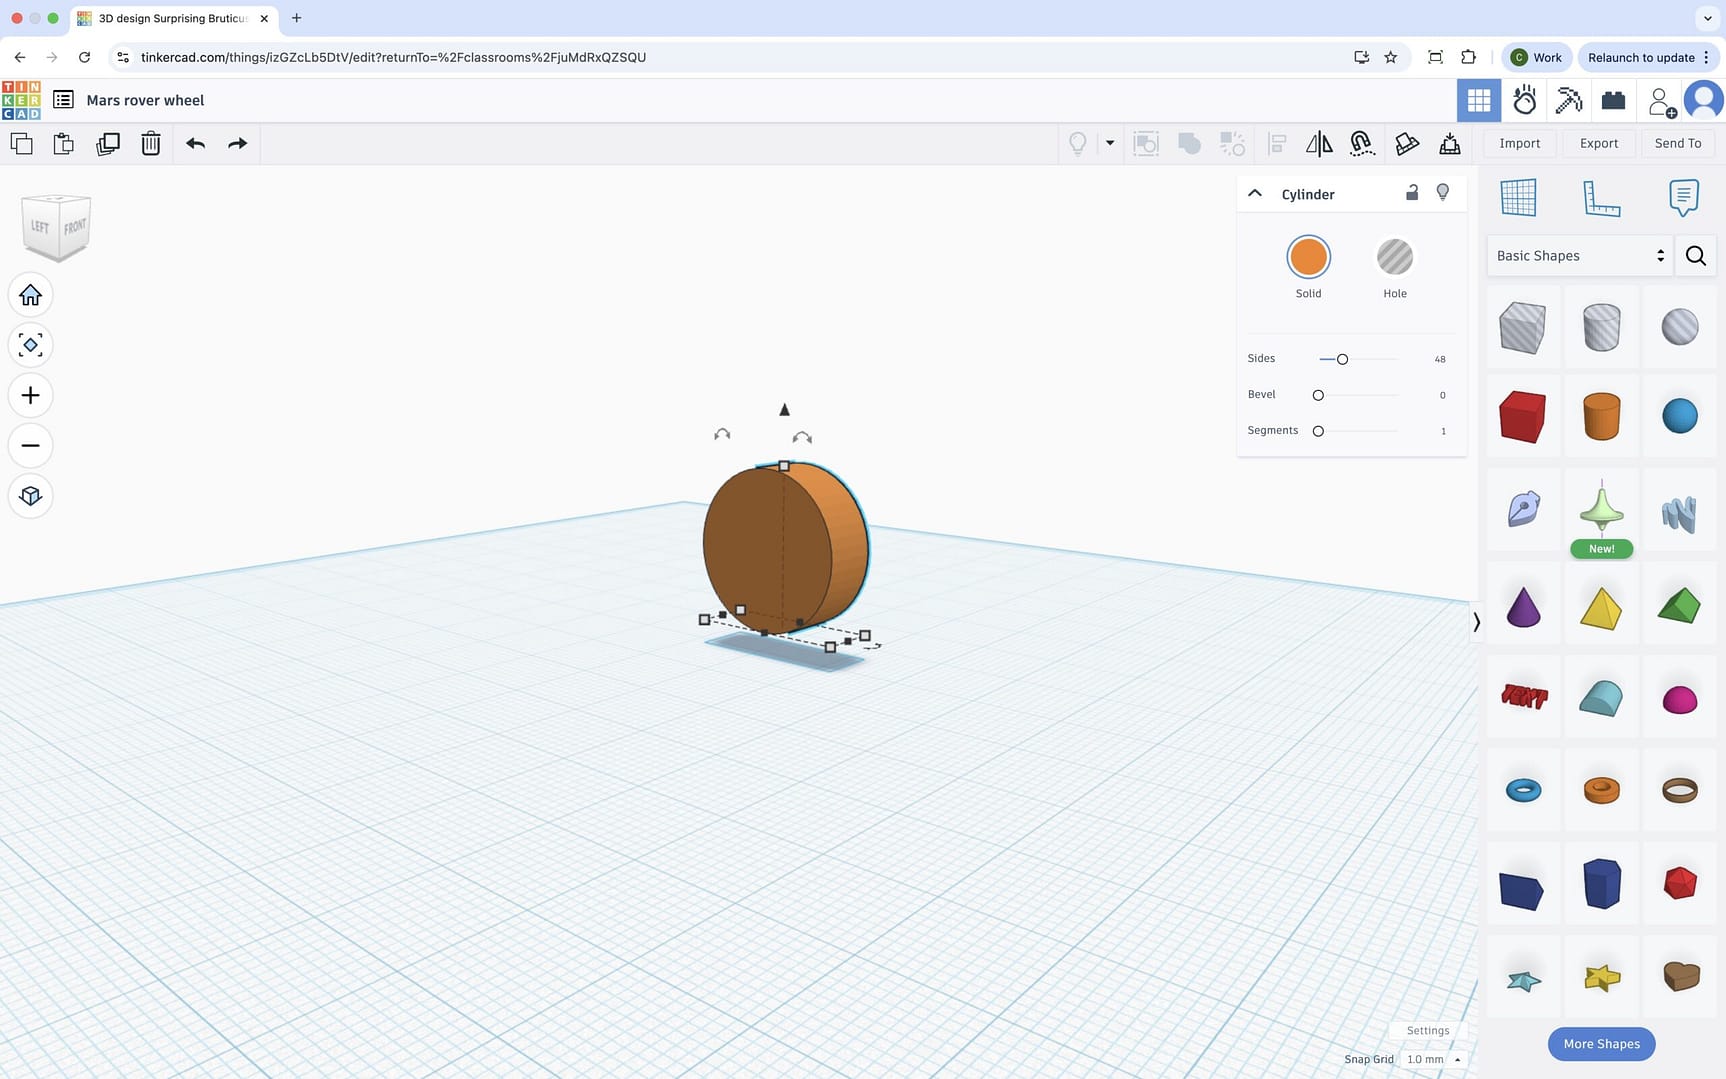Click the Export button
Screen dimensions: 1726x1079
1598,143
